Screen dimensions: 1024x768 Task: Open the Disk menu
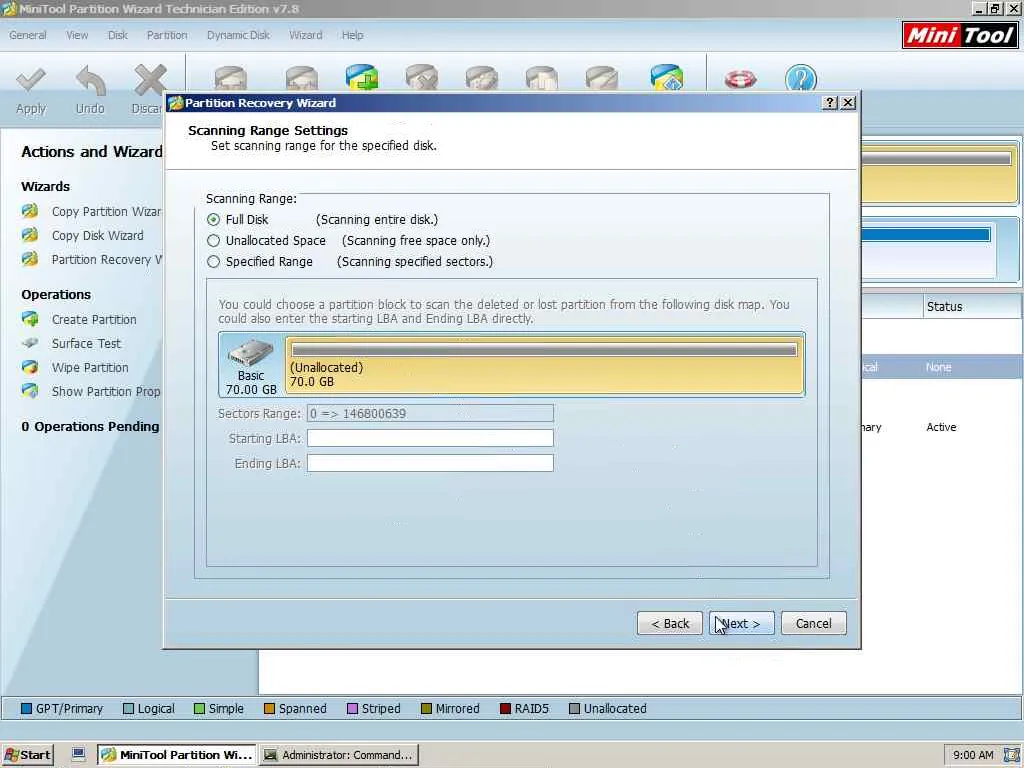[118, 35]
